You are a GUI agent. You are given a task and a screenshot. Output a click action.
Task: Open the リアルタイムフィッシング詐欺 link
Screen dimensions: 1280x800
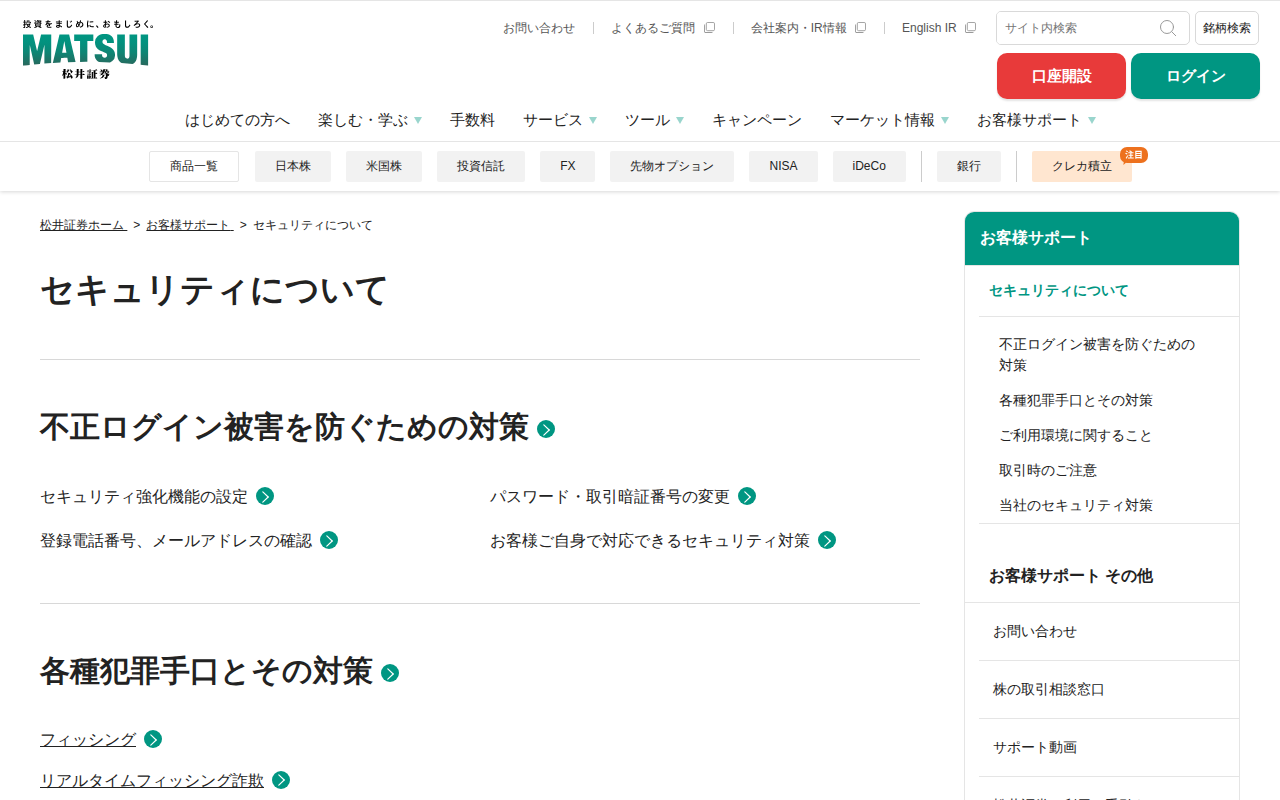pos(152,780)
